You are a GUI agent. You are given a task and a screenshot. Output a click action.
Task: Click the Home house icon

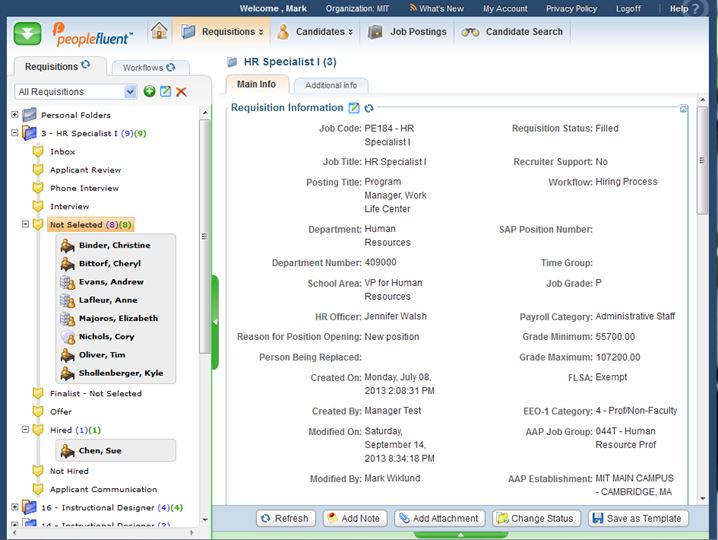tap(159, 31)
